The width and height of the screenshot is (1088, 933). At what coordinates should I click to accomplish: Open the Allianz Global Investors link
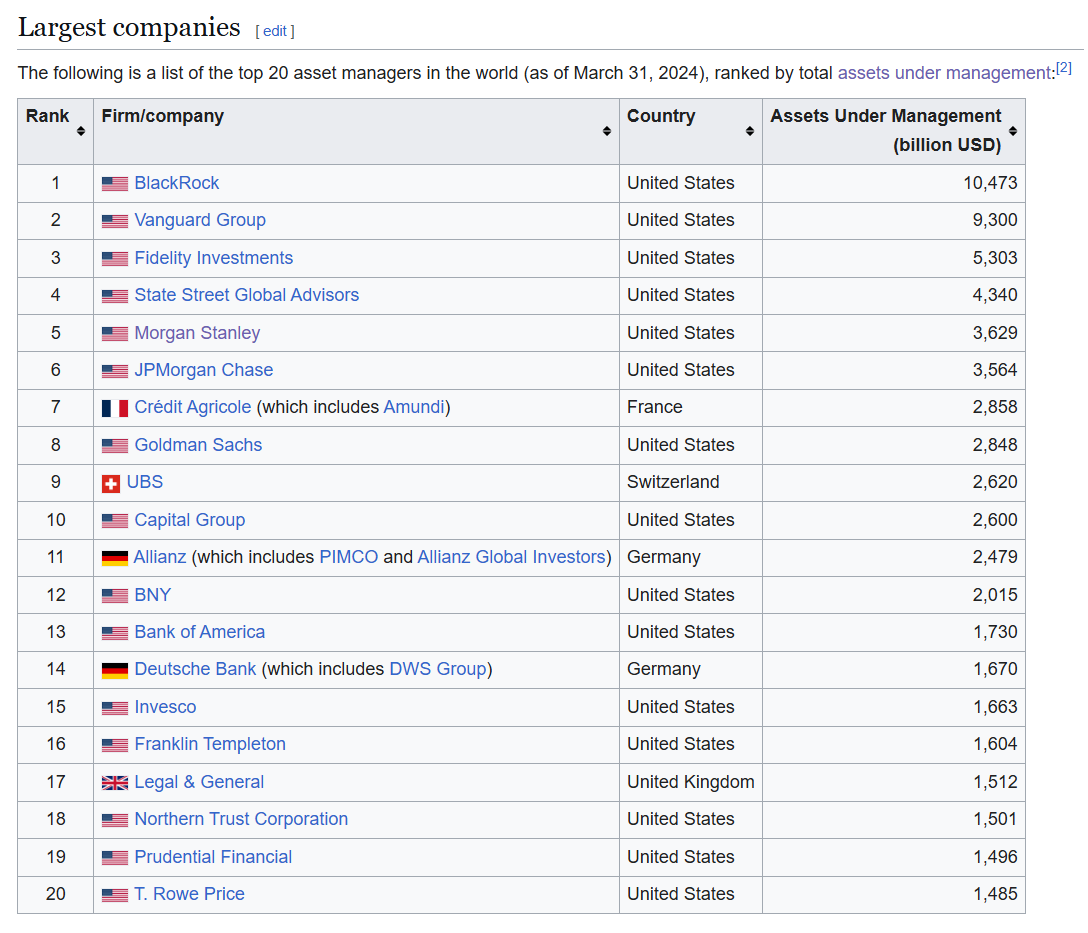point(511,557)
